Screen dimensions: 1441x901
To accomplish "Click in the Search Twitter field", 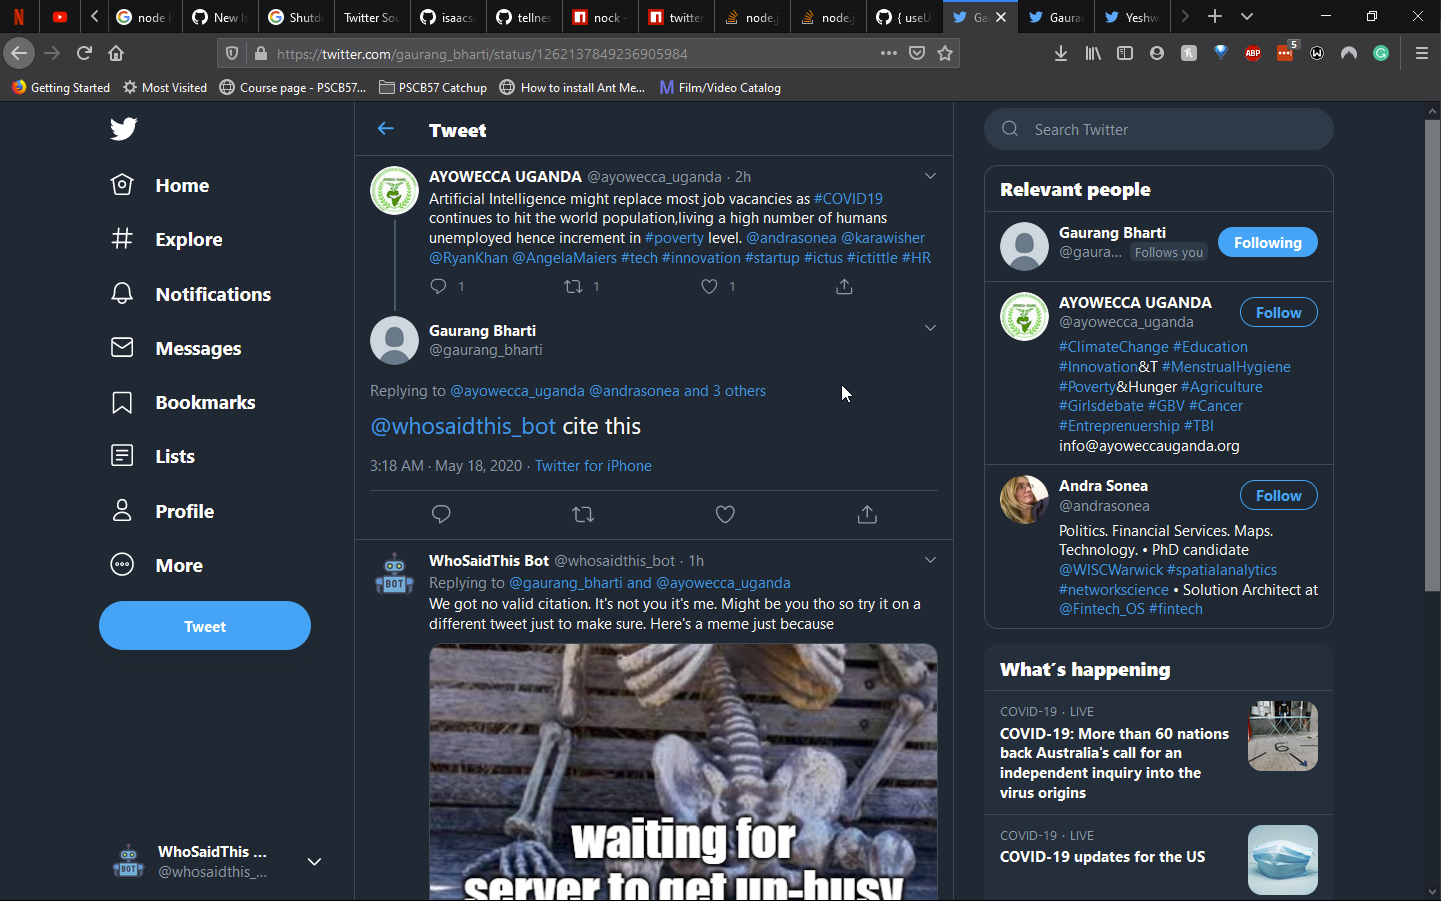I will [1159, 129].
